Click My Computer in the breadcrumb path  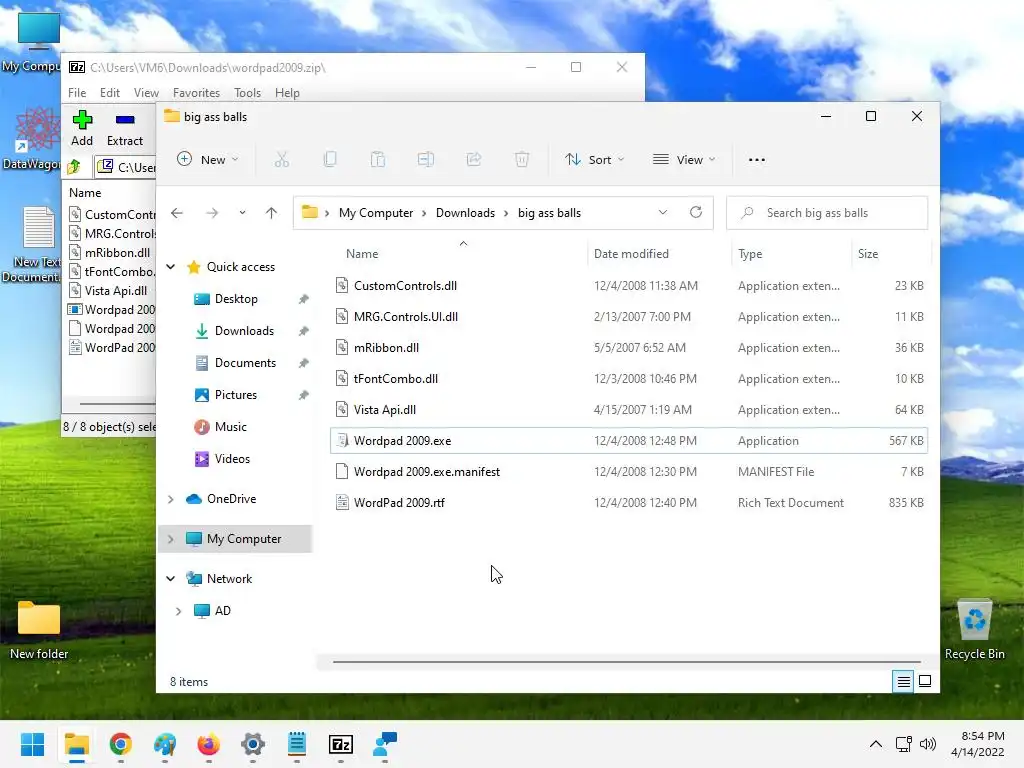point(376,213)
